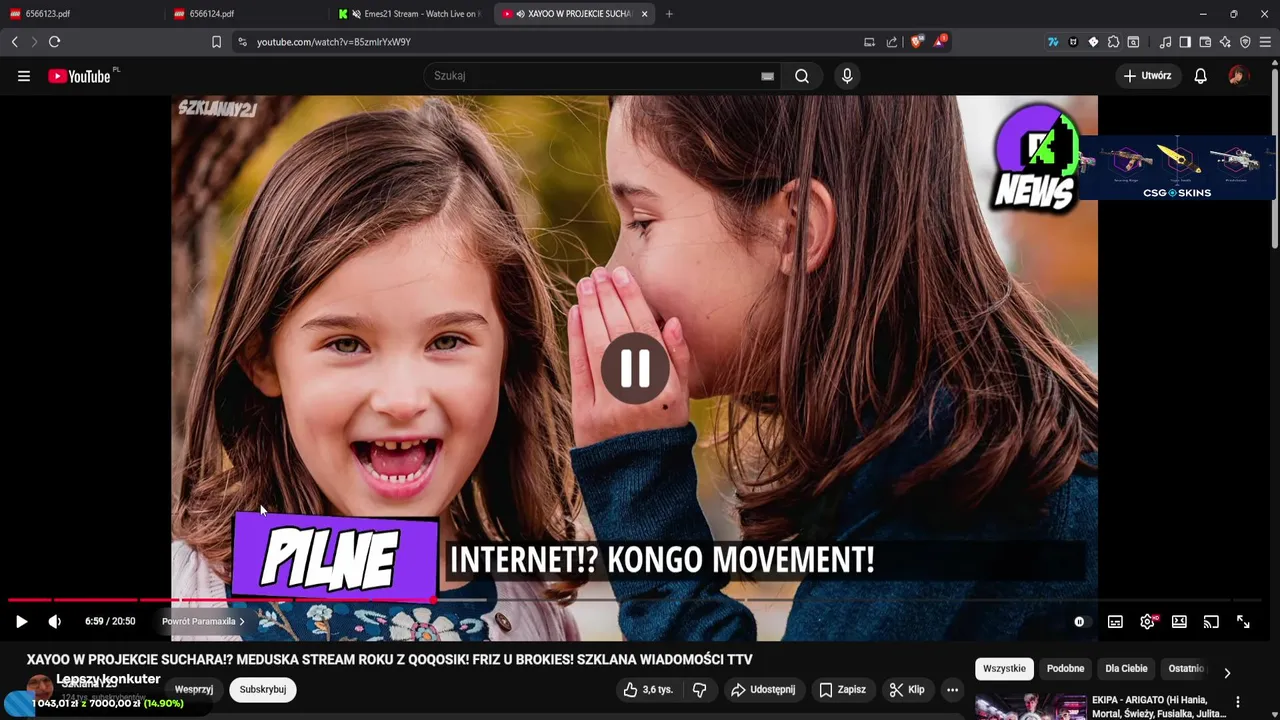Toggle the browser sidebar panel

pos(1185,42)
